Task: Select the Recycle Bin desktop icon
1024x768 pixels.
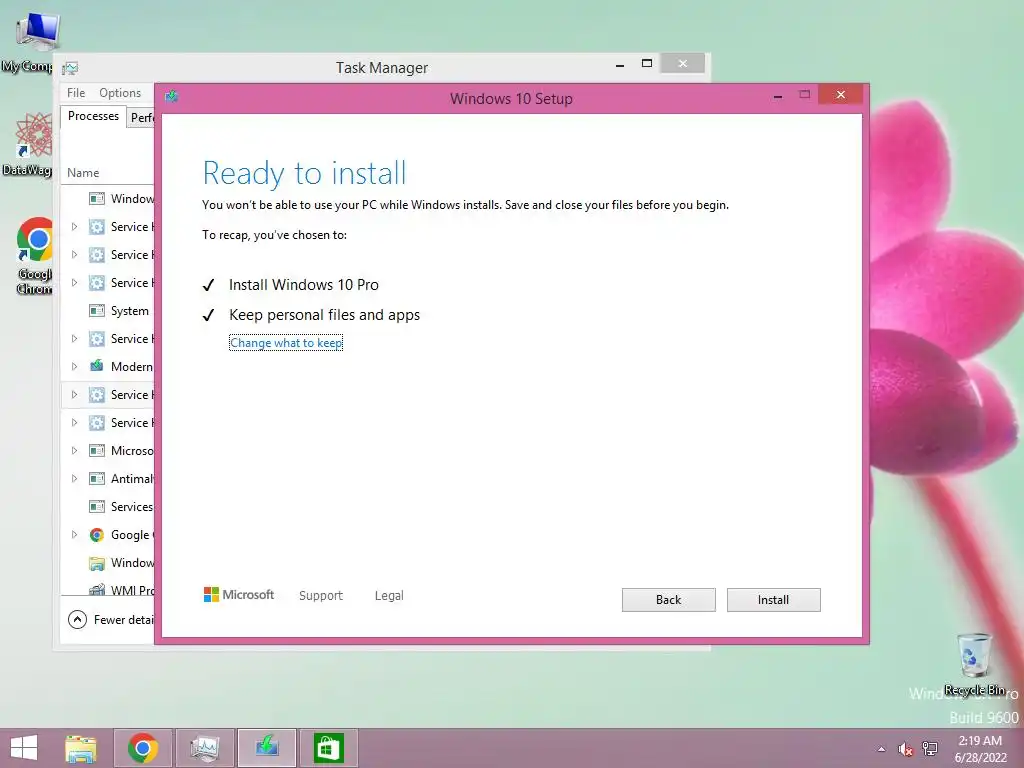Action: 974,664
